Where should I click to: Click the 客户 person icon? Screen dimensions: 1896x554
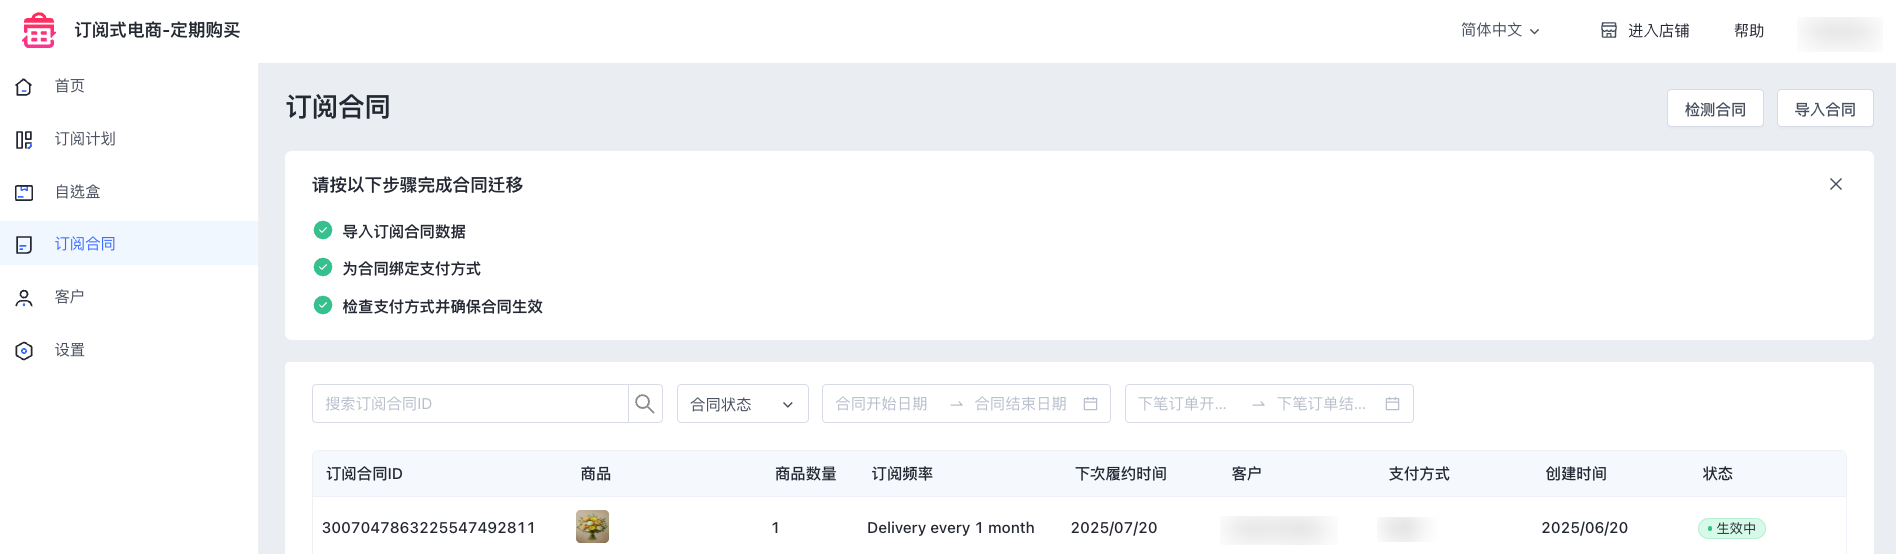click(24, 298)
